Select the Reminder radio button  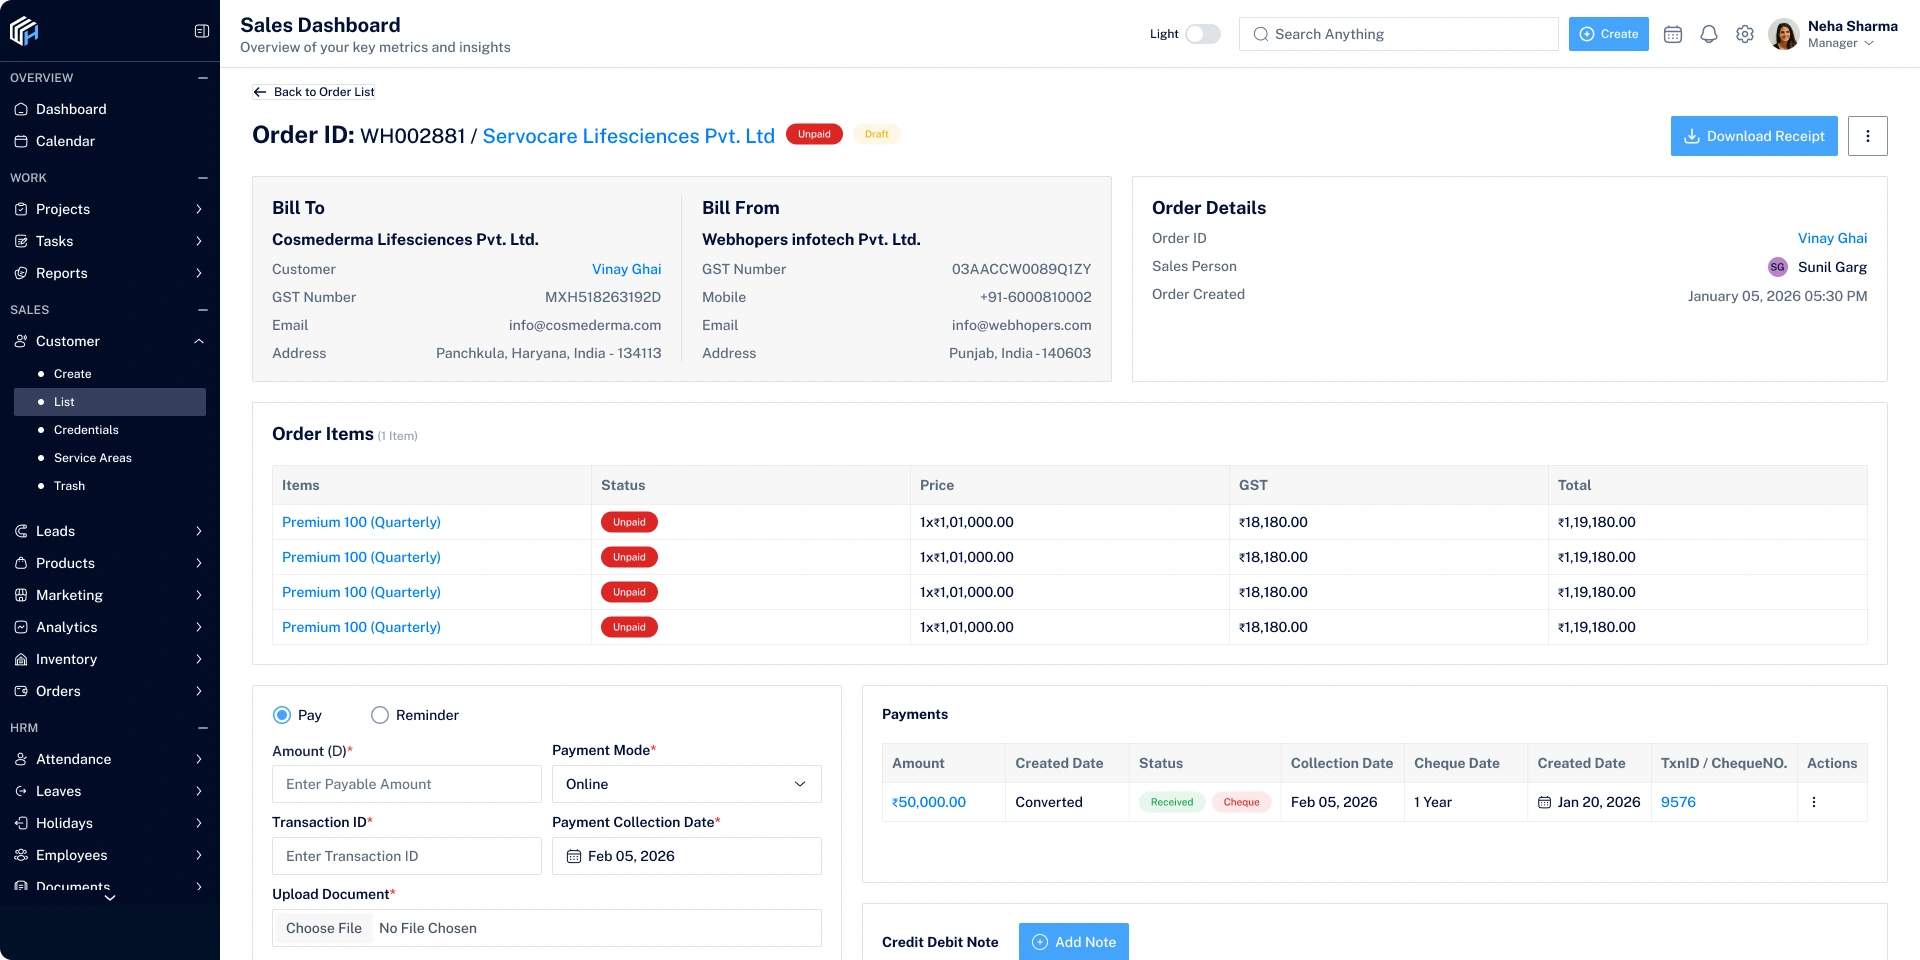click(x=380, y=715)
